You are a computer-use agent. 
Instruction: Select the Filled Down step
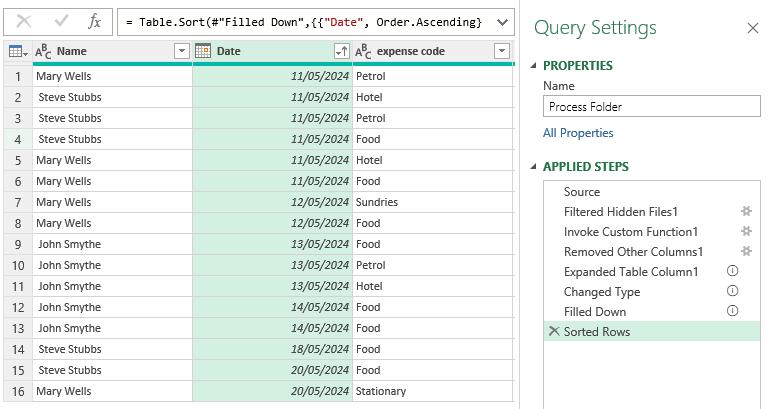(x=652, y=311)
